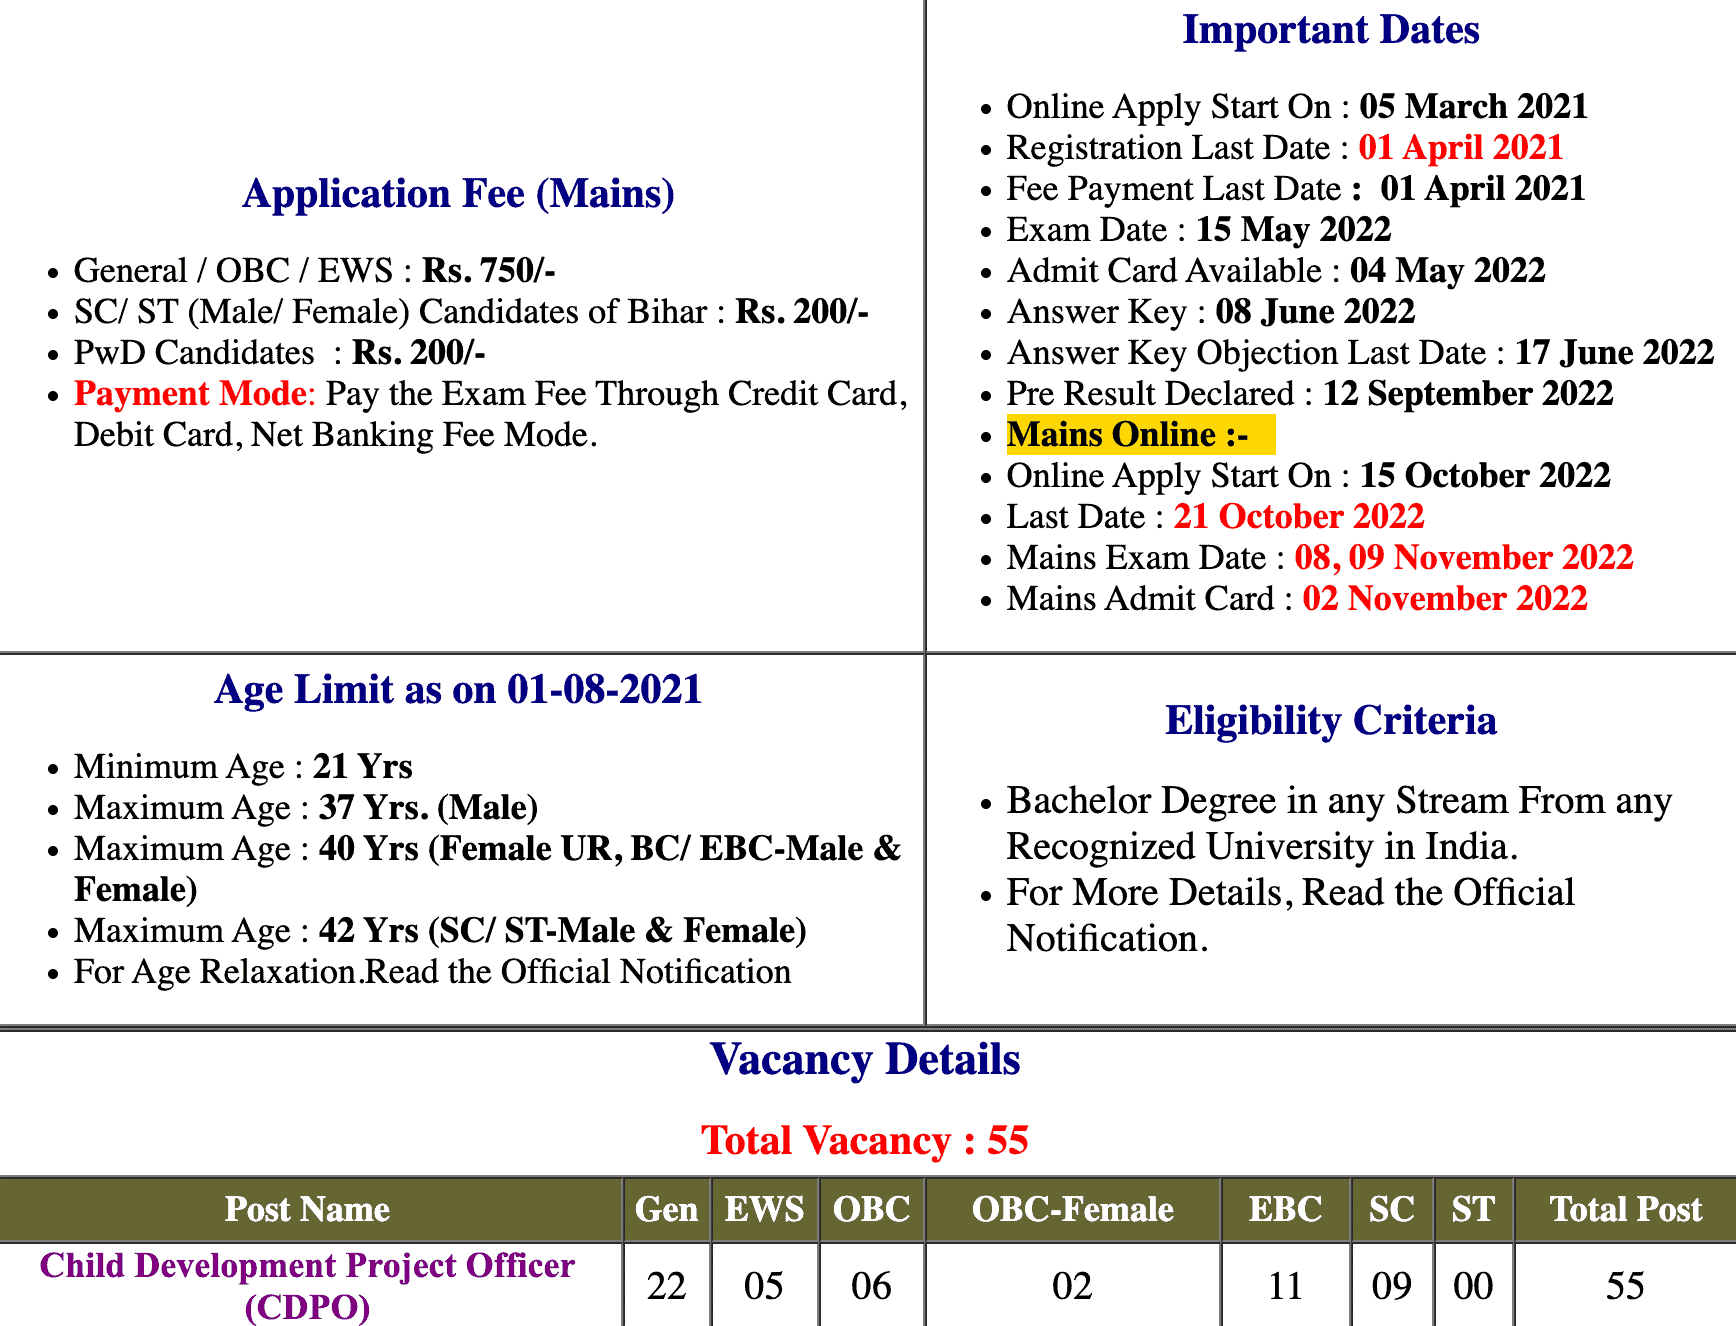Click Online Apply Start On 05 March 2021
This screenshot has width=1736, height=1326.
1297,107
